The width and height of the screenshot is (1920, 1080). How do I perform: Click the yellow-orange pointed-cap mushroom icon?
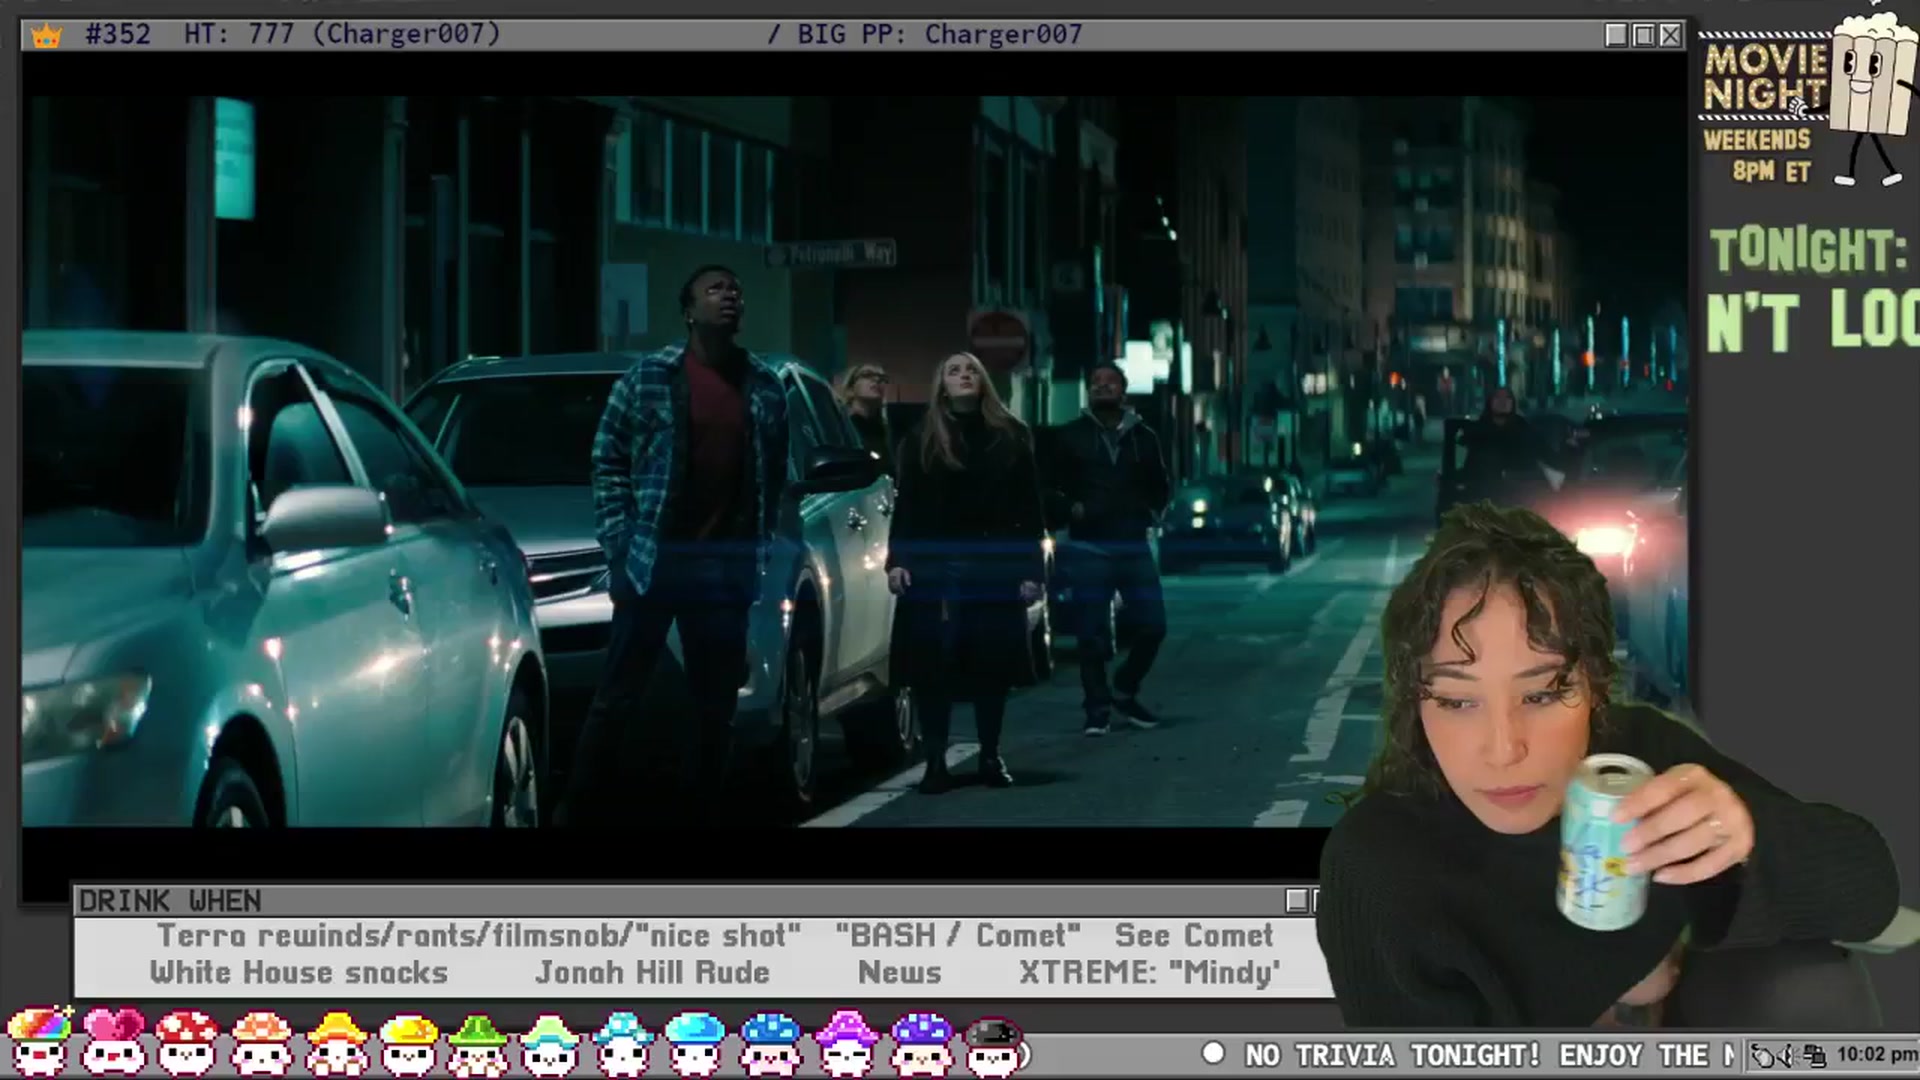(x=335, y=1042)
